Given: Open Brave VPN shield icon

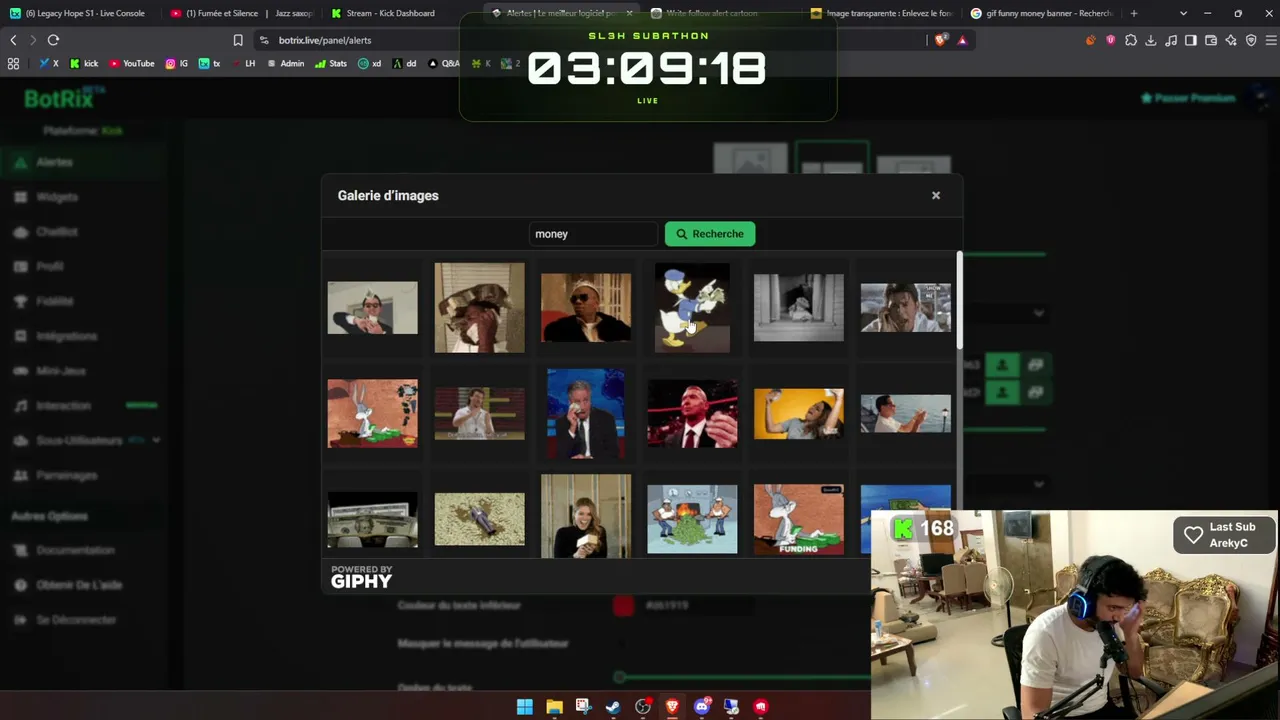Looking at the screenshot, I should click(x=1251, y=40).
